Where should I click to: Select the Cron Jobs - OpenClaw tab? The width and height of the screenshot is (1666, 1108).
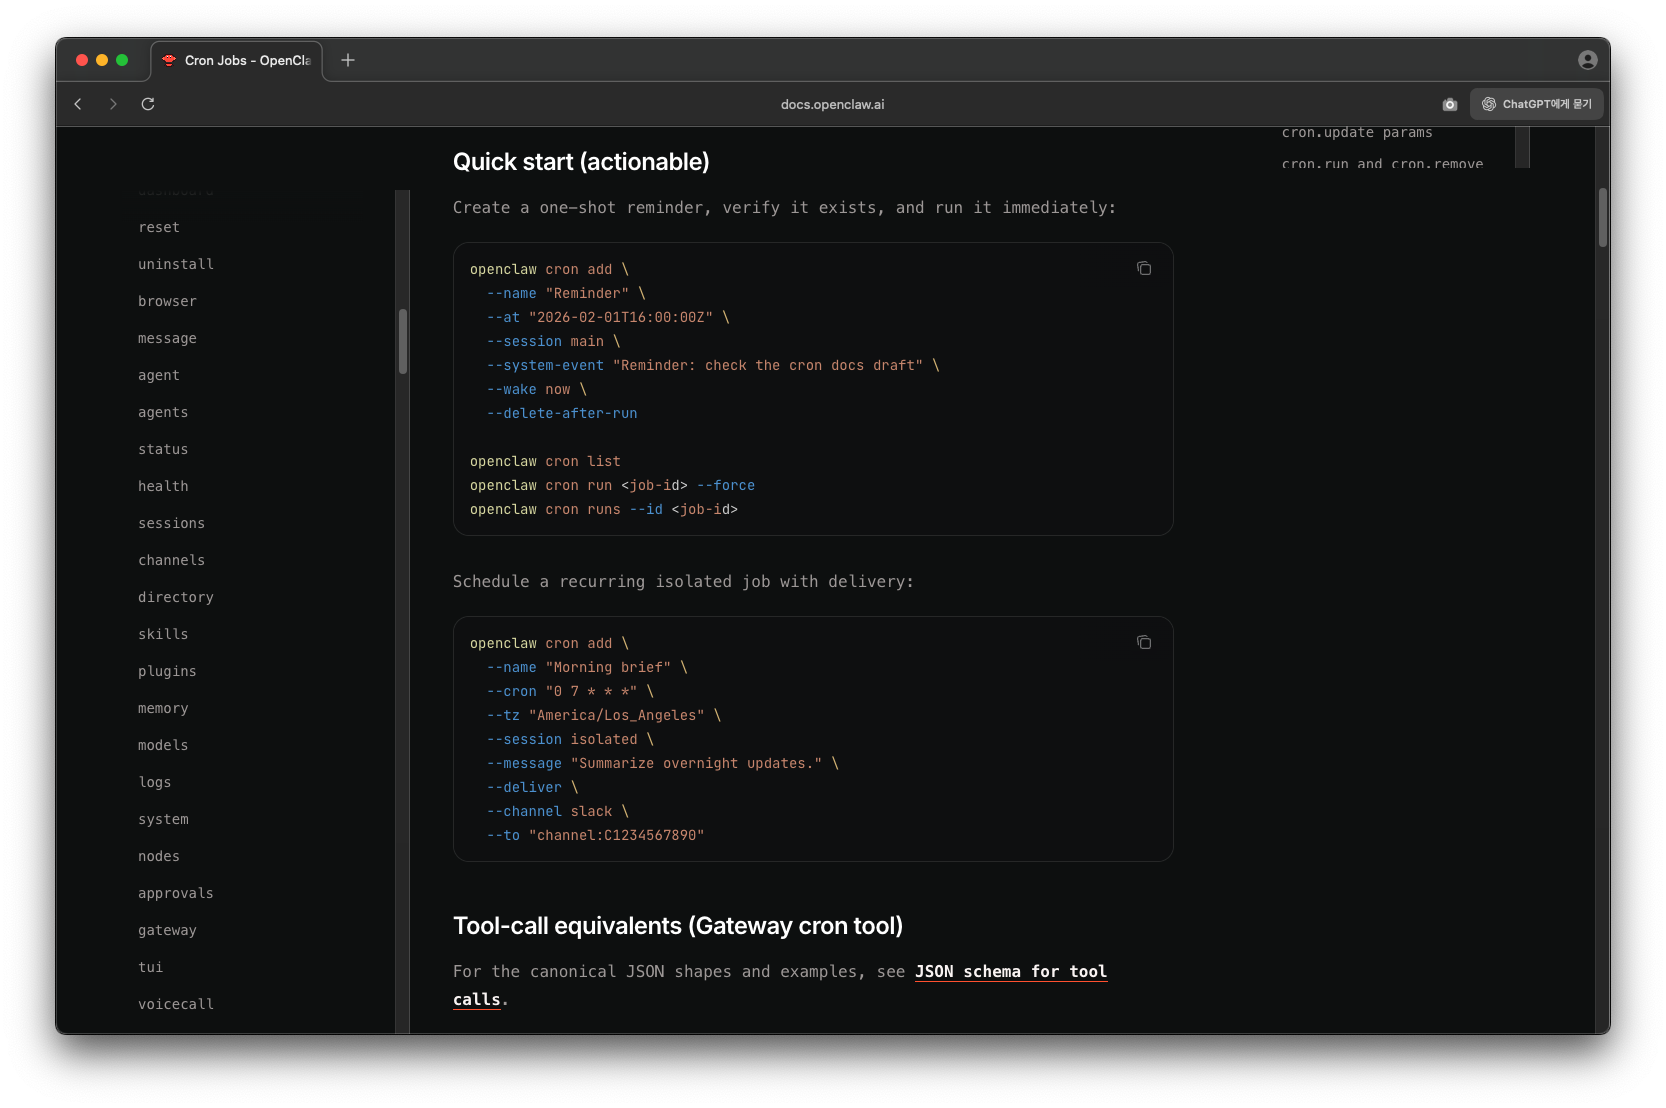tap(237, 60)
